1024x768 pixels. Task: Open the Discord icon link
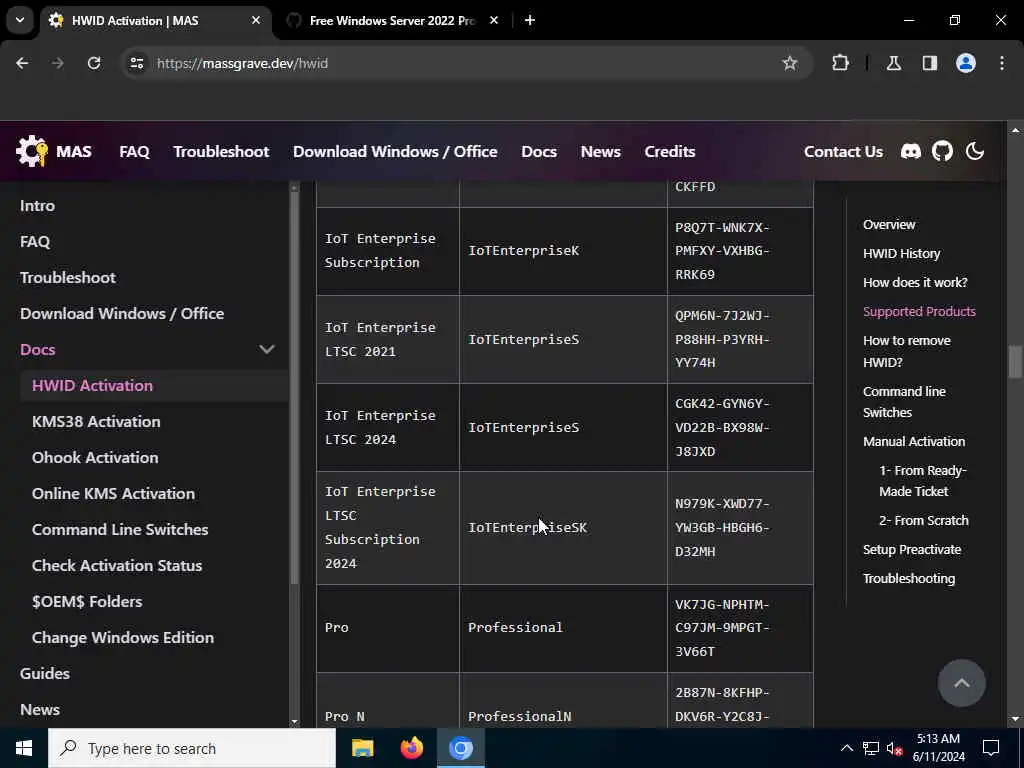(910, 152)
